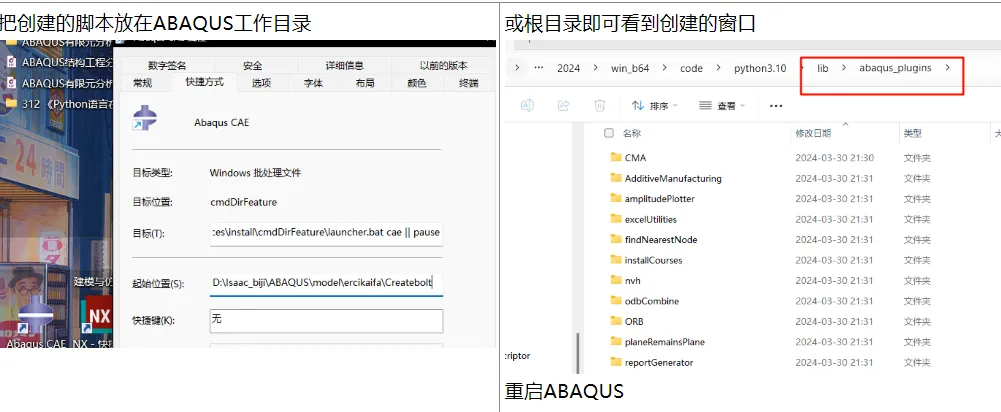The image size is (1001, 412).
Task: Go to 2024 in the address breadcrumb
Action: pos(568,68)
